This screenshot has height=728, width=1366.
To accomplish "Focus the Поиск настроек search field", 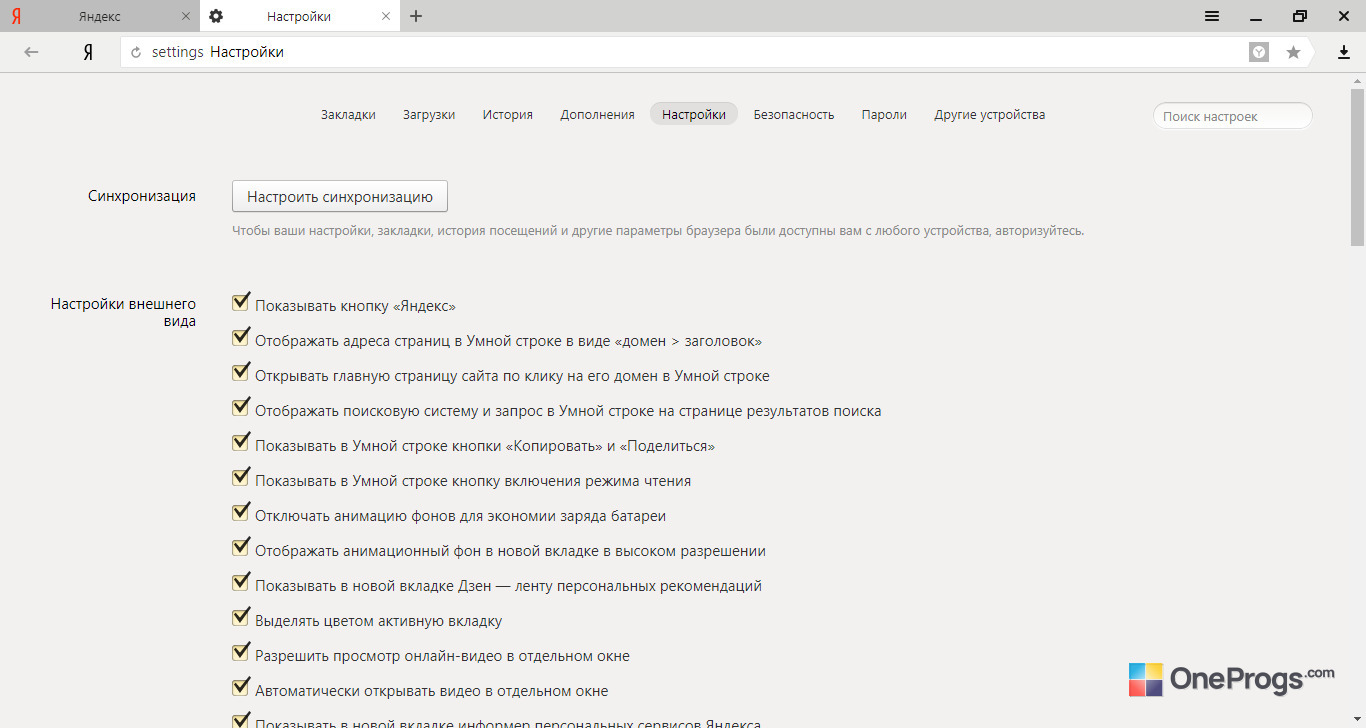I will [x=1233, y=116].
